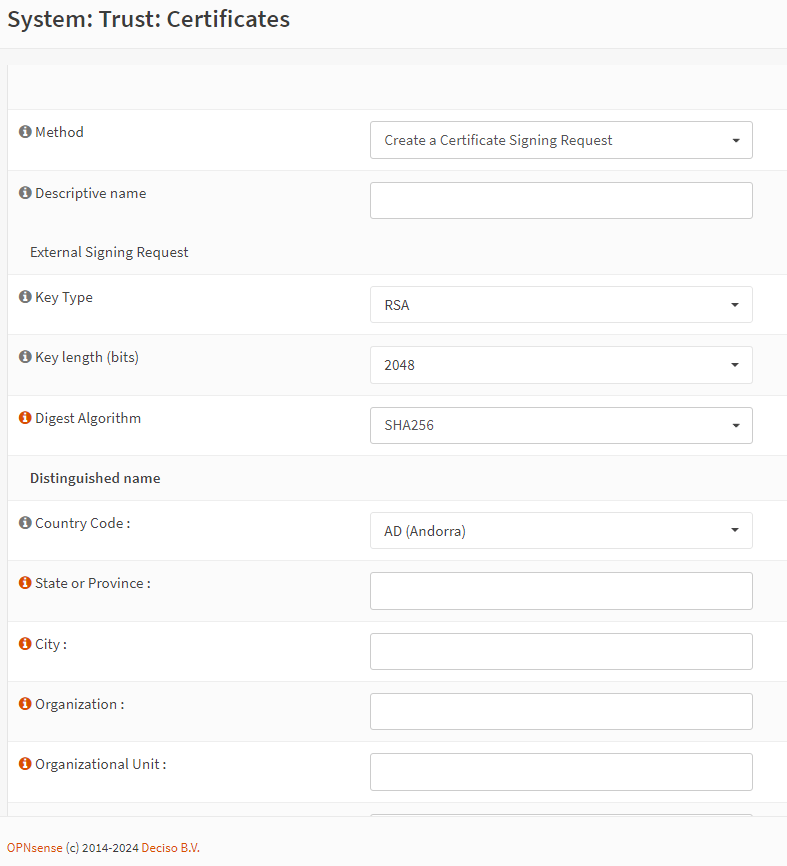Open the Key Type dropdown showing RSA
787x866 pixels.
(561, 304)
